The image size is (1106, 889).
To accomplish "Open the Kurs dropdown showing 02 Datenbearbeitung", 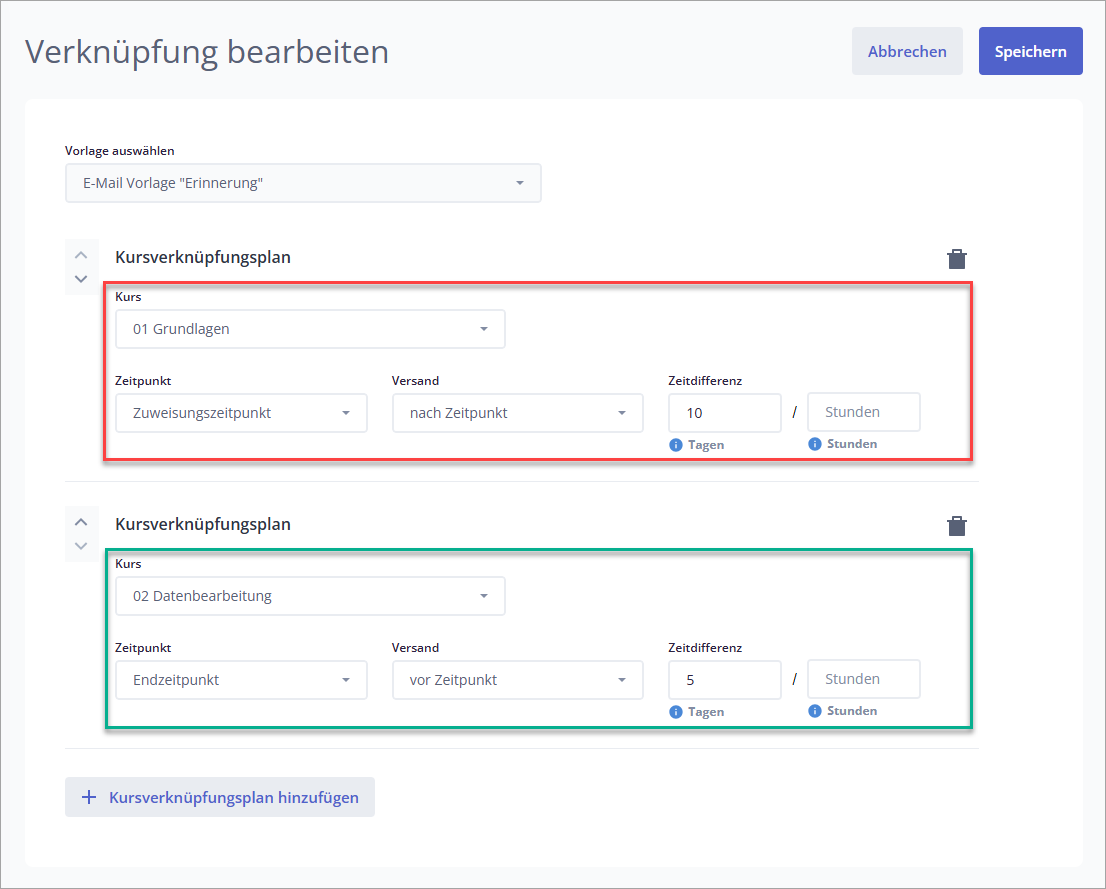I will pos(310,596).
